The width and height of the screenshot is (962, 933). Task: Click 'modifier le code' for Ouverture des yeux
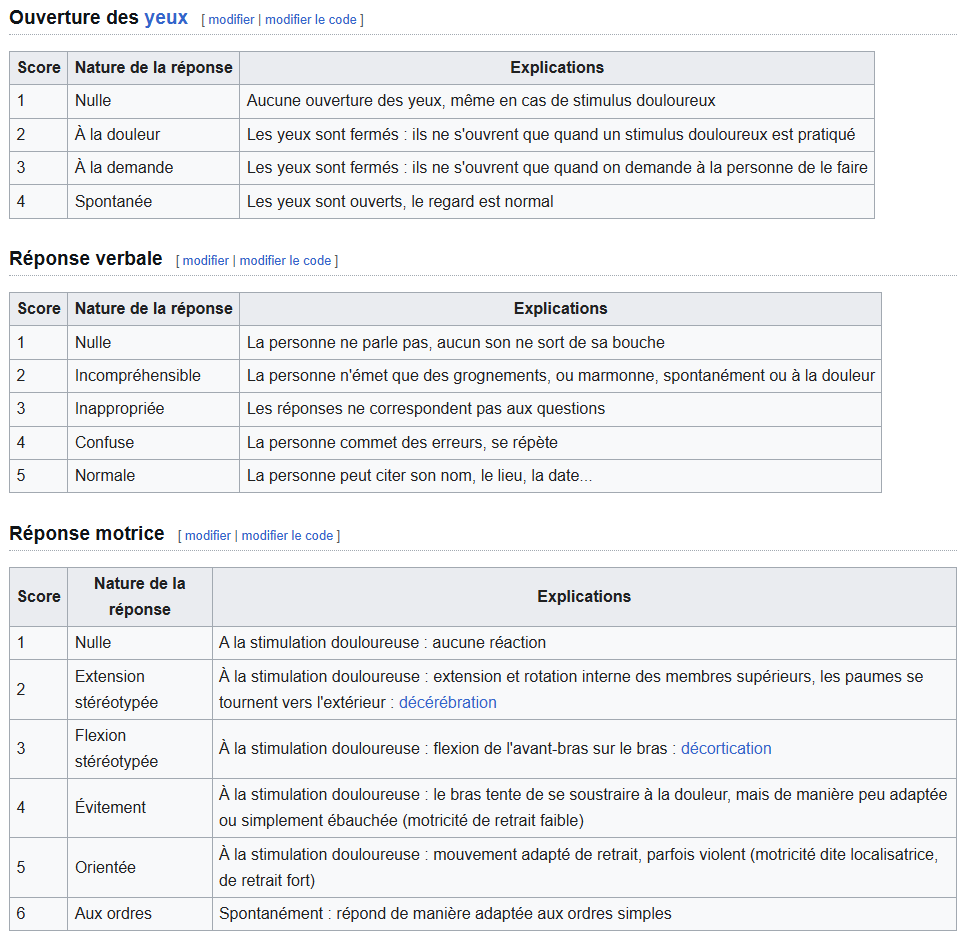click(311, 20)
